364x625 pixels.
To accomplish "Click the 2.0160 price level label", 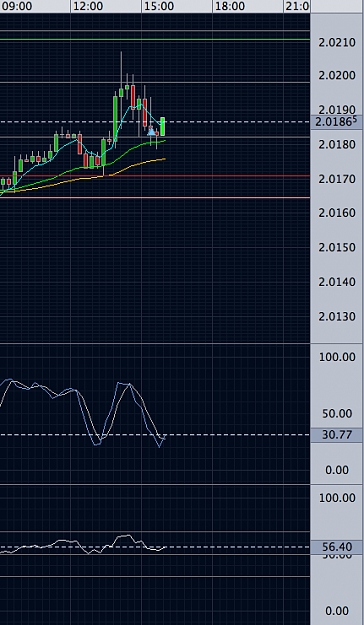I will pyautogui.click(x=337, y=213).
